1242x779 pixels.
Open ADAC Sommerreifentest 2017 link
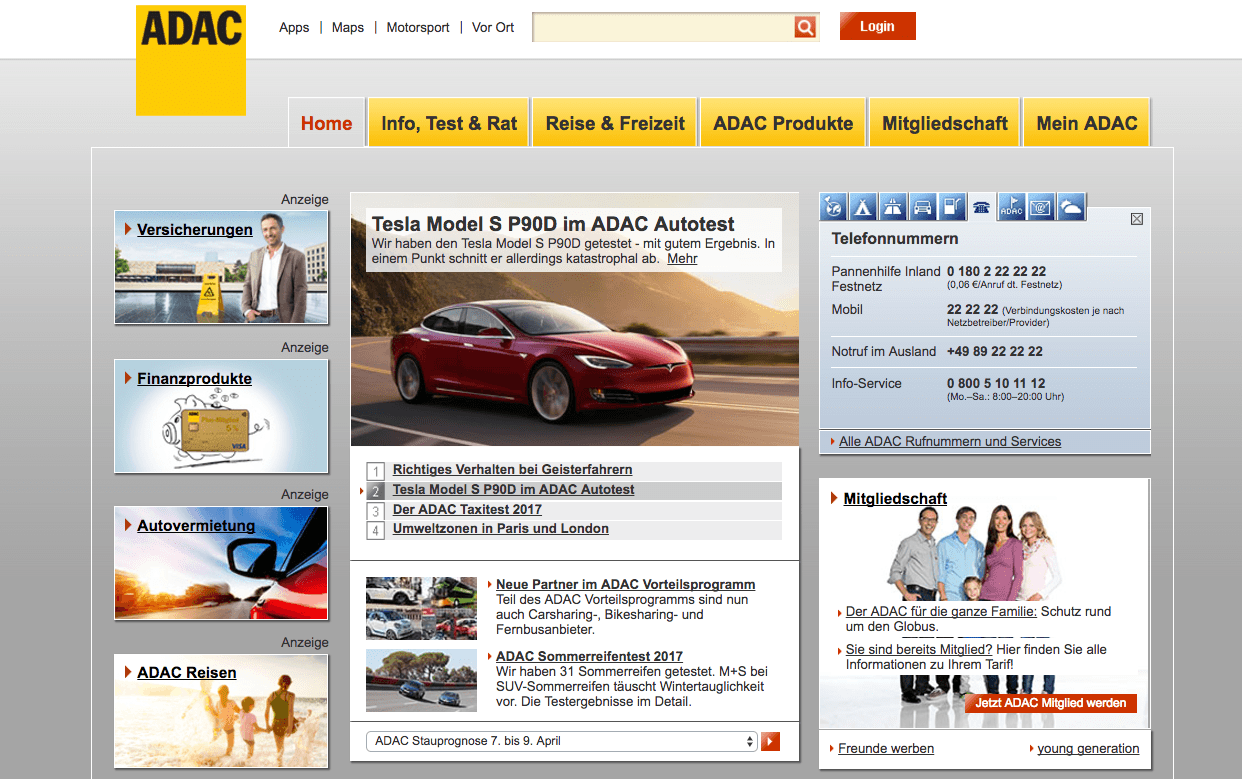point(589,656)
